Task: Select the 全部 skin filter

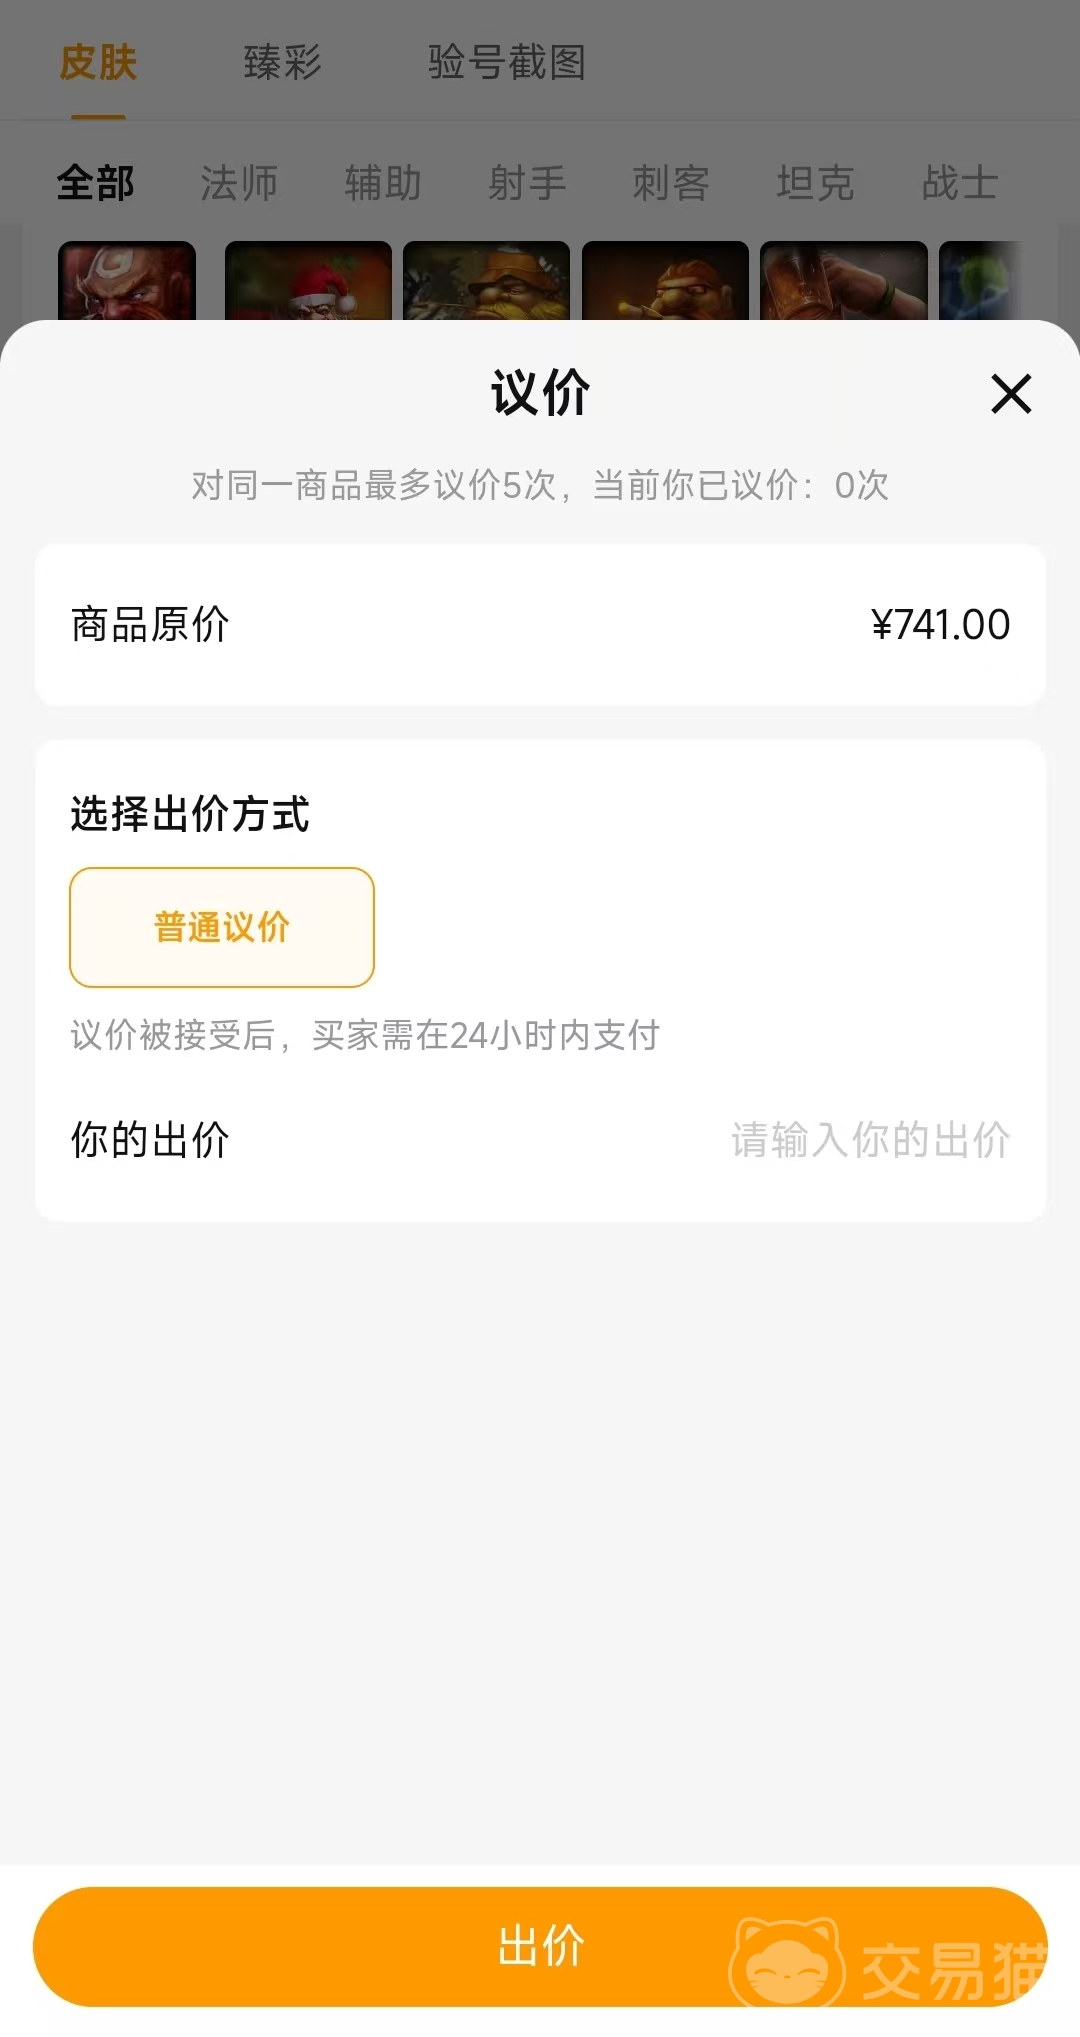Action: pyautogui.click(x=95, y=183)
